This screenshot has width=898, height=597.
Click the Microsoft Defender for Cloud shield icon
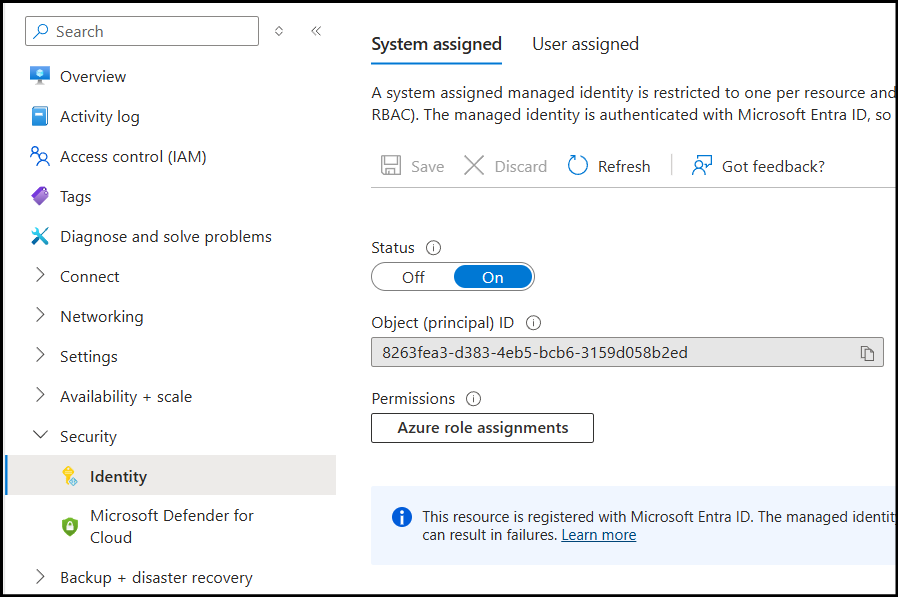70,526
